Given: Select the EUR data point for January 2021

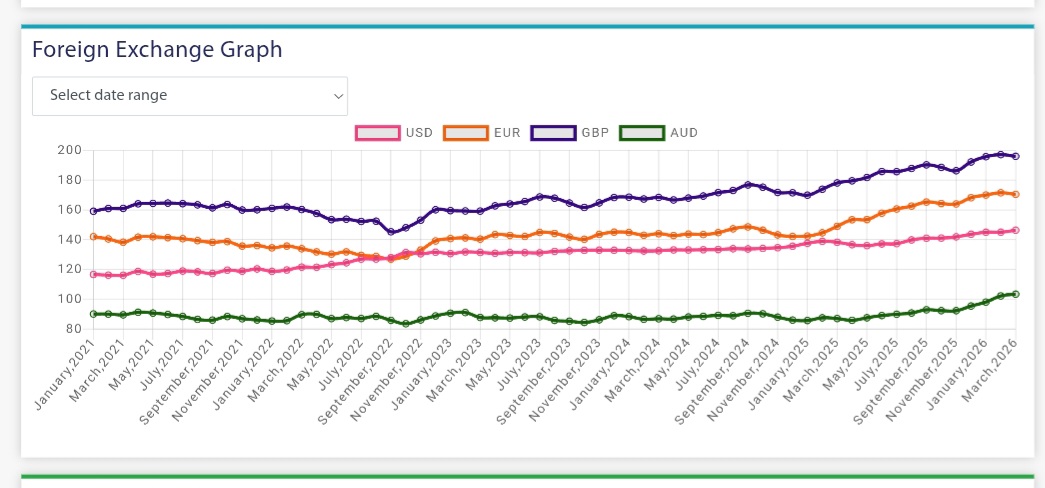Looking at the screenshot, I should (94, 237).
